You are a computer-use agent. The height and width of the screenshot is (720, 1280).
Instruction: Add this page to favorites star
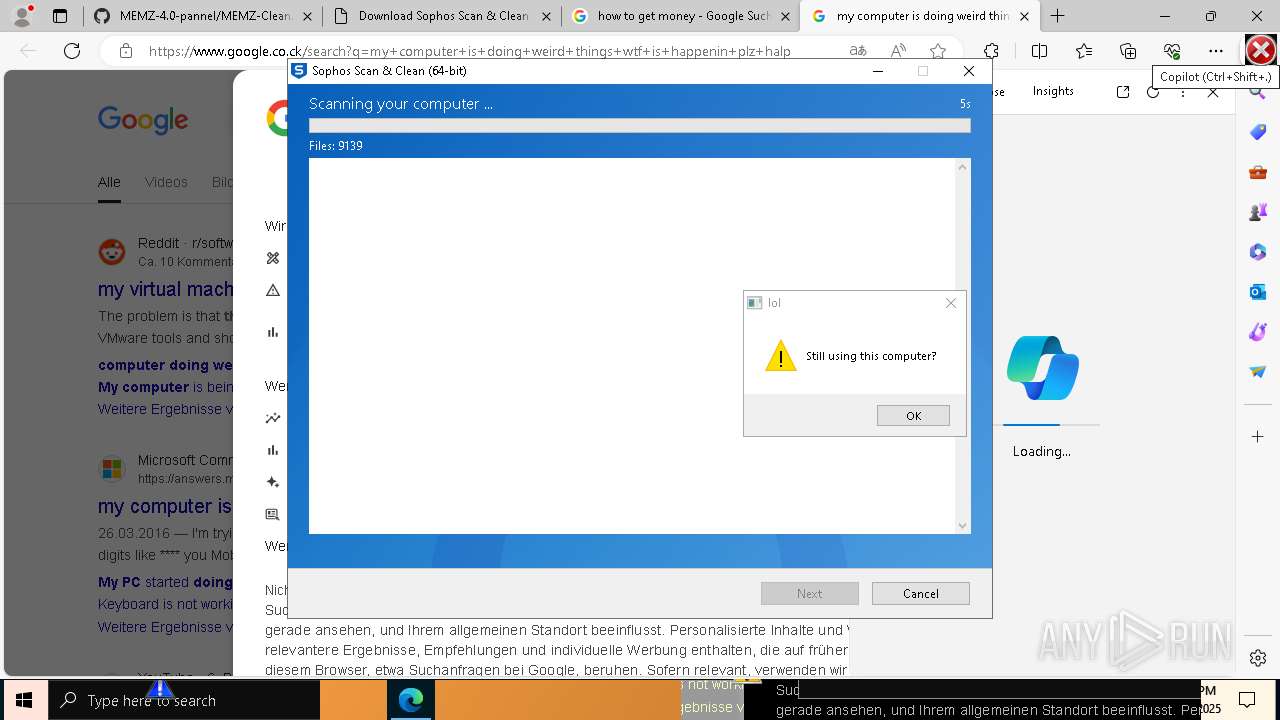(937, 51)
